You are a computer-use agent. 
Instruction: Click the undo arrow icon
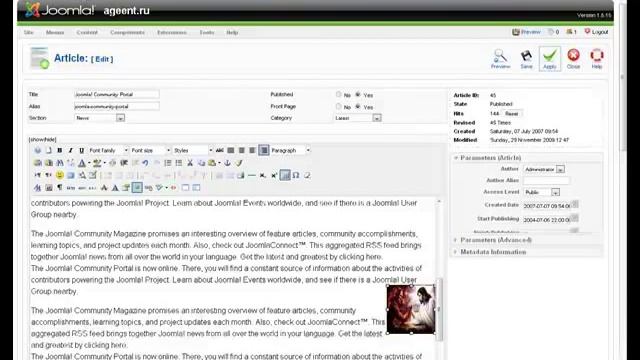pyautogui.click(x=145, y=163)
